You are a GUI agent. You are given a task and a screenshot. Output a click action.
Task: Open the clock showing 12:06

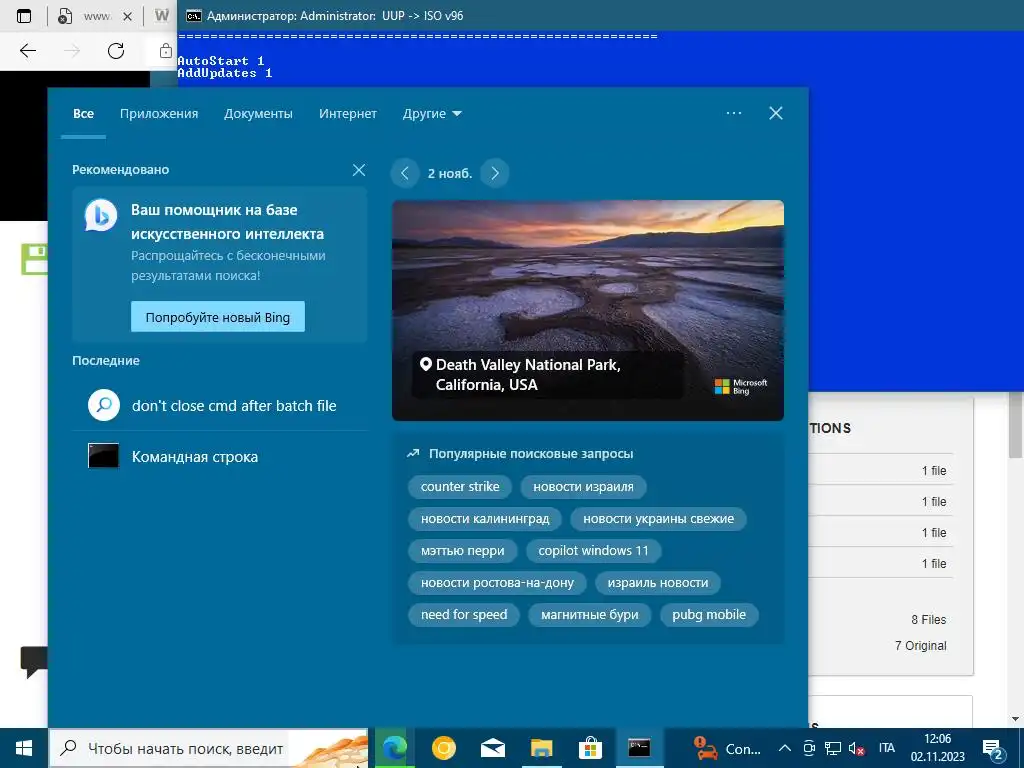[937, 748]
